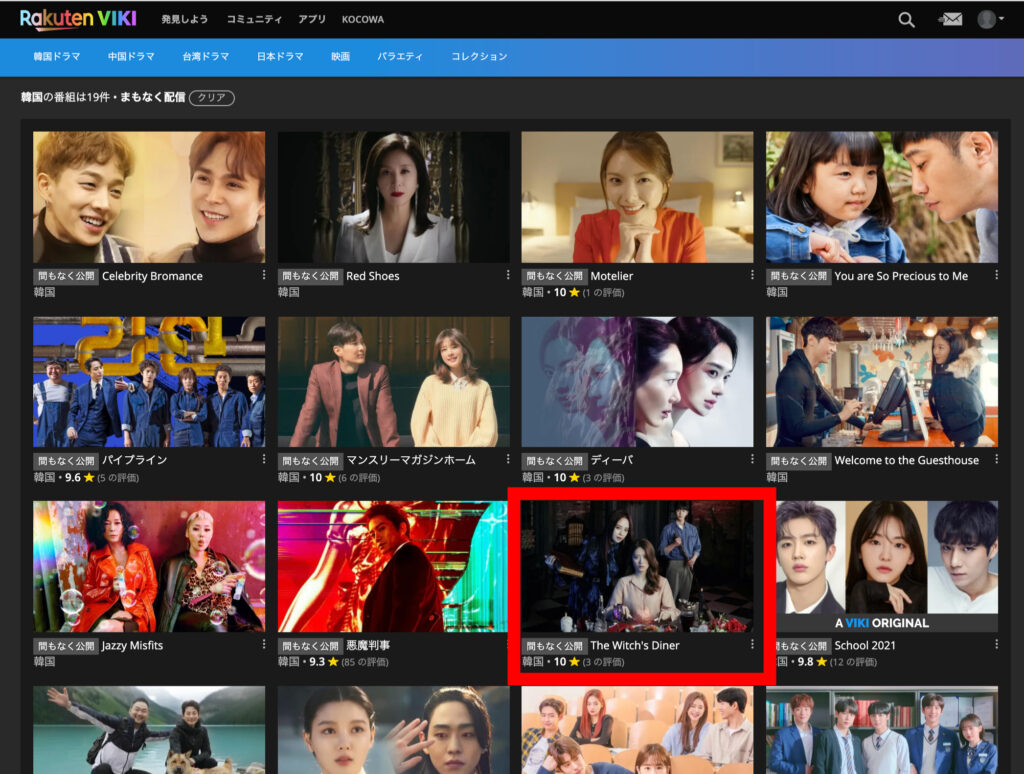Open the 発見しよう menu
The image size is (1024, 774).
tap(185, 20)
